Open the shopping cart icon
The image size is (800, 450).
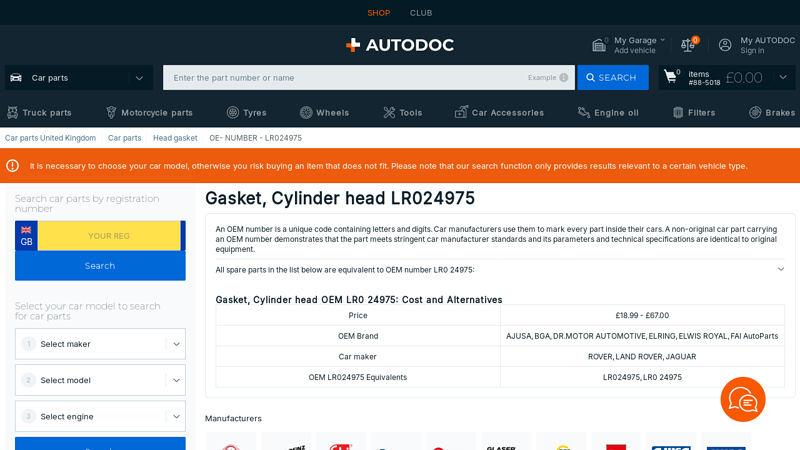[670, 77]
